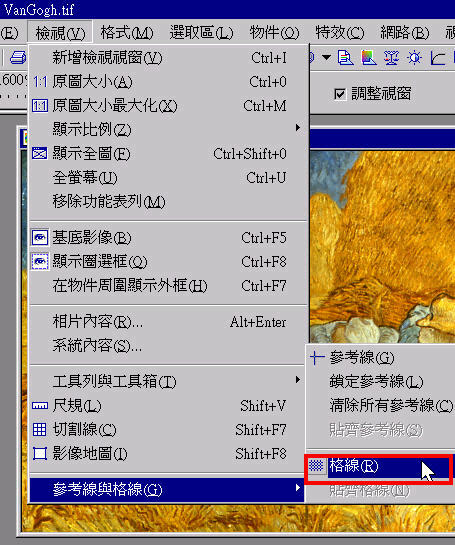Select 原圖大小(A) menu entry
Screen dimensions: 455x545
point(169,82)
